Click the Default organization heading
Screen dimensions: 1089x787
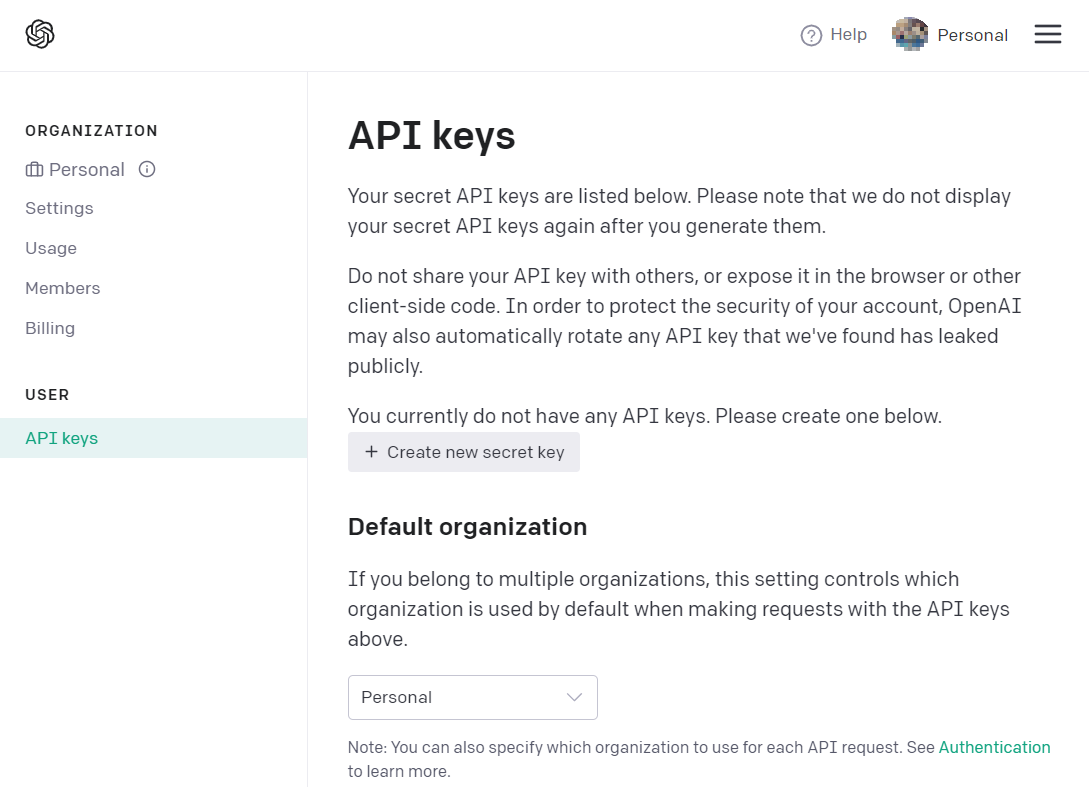pyautogui.click(x=467, y=527)
